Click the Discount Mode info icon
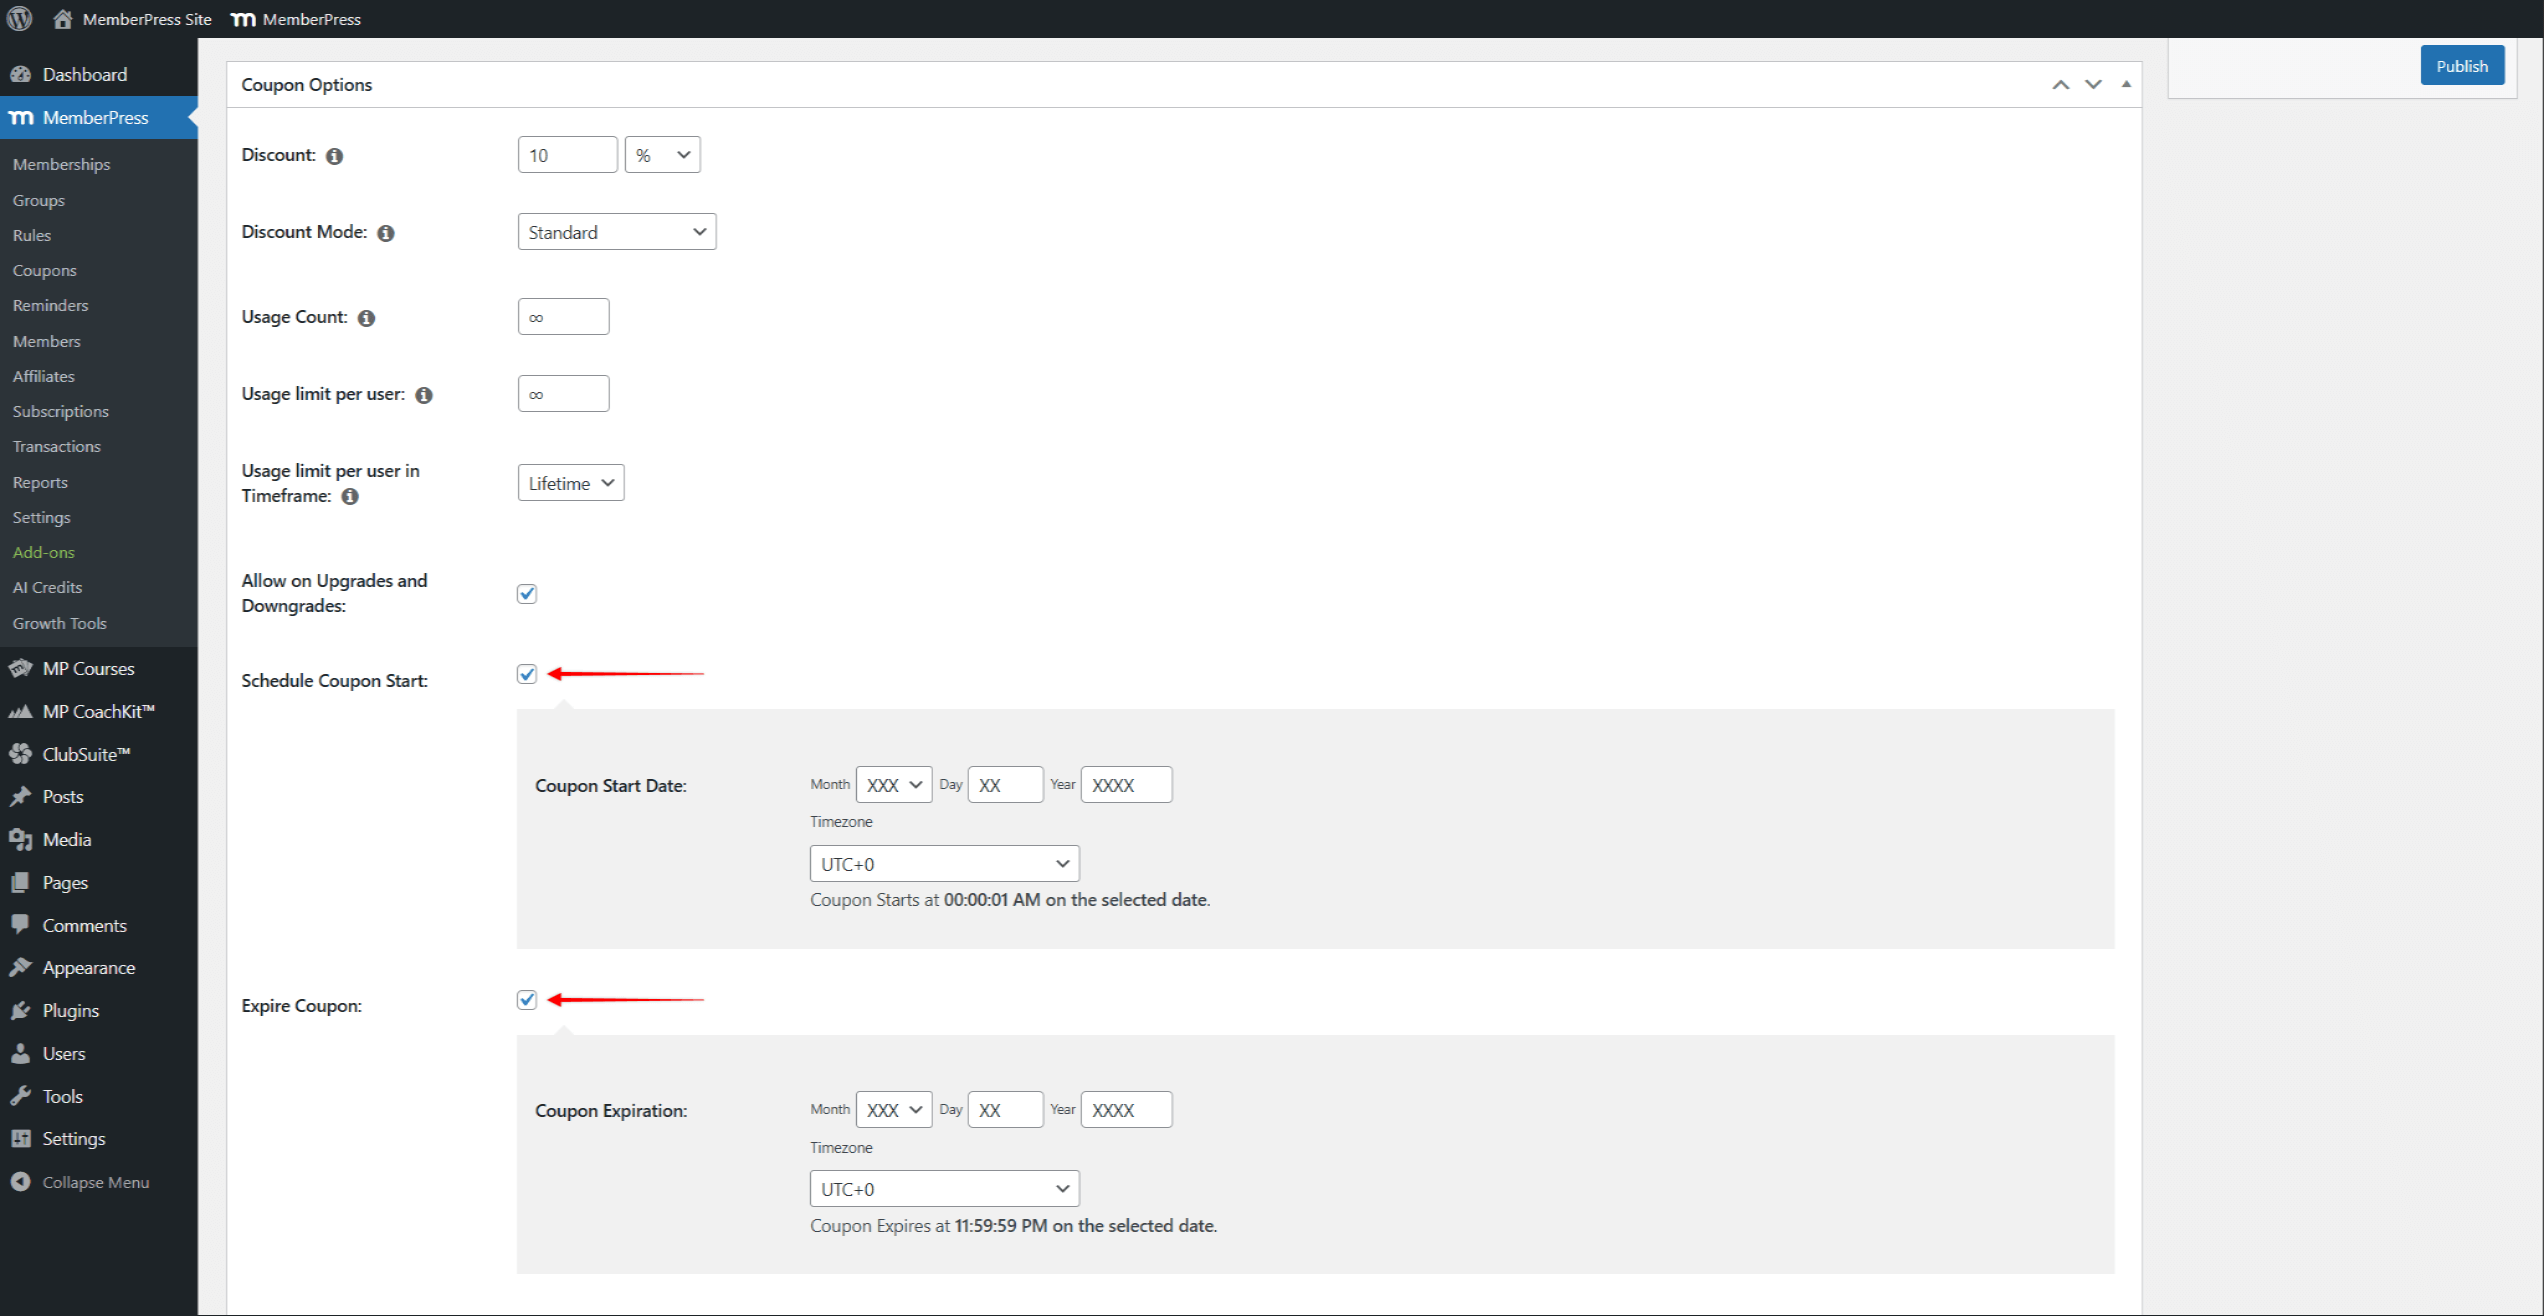Viewport: 2544px width, 1316px height. click(386, 233)
